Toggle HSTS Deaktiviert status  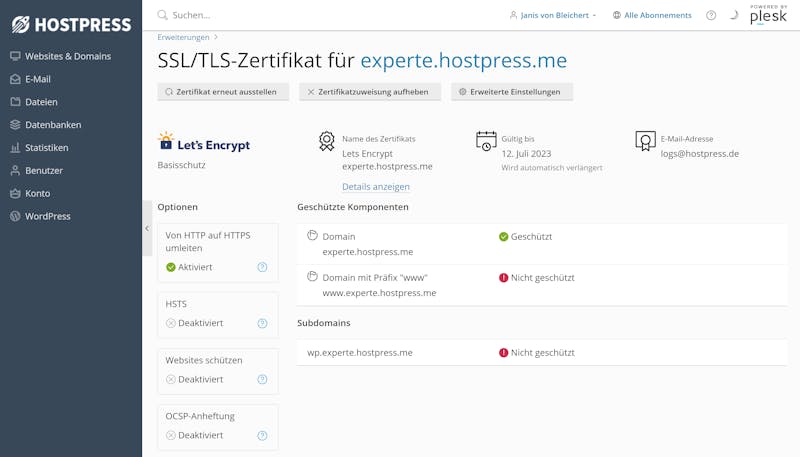[195, 323]
